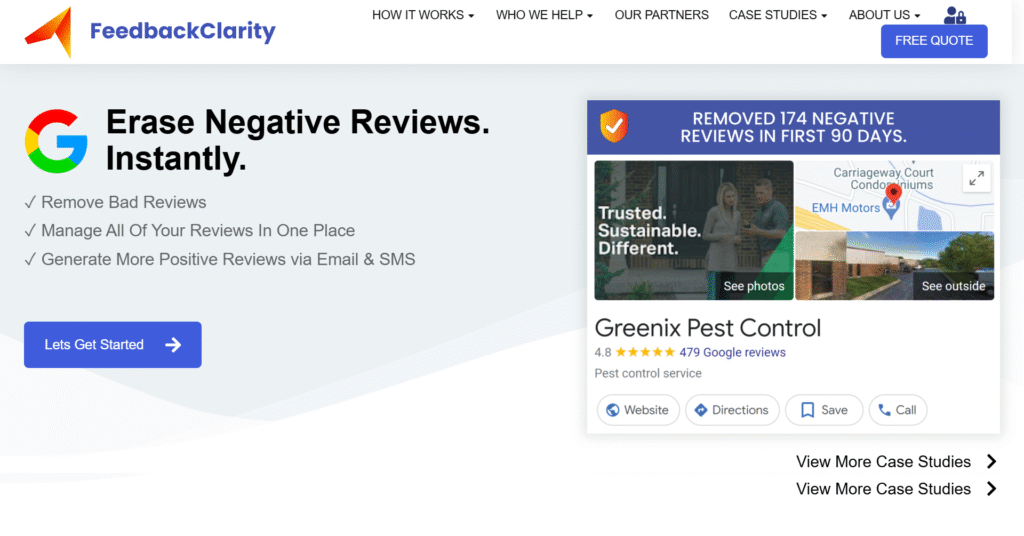Viewport: 1024px width, 536px height.
Task: Click the EMH Motors label on map
Action: (846, 208)
